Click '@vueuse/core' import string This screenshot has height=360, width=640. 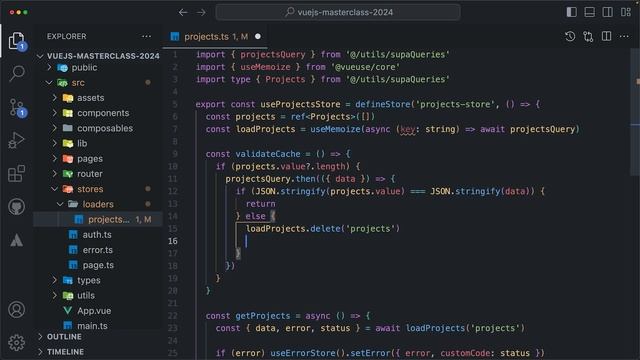(x=366, y=67)
